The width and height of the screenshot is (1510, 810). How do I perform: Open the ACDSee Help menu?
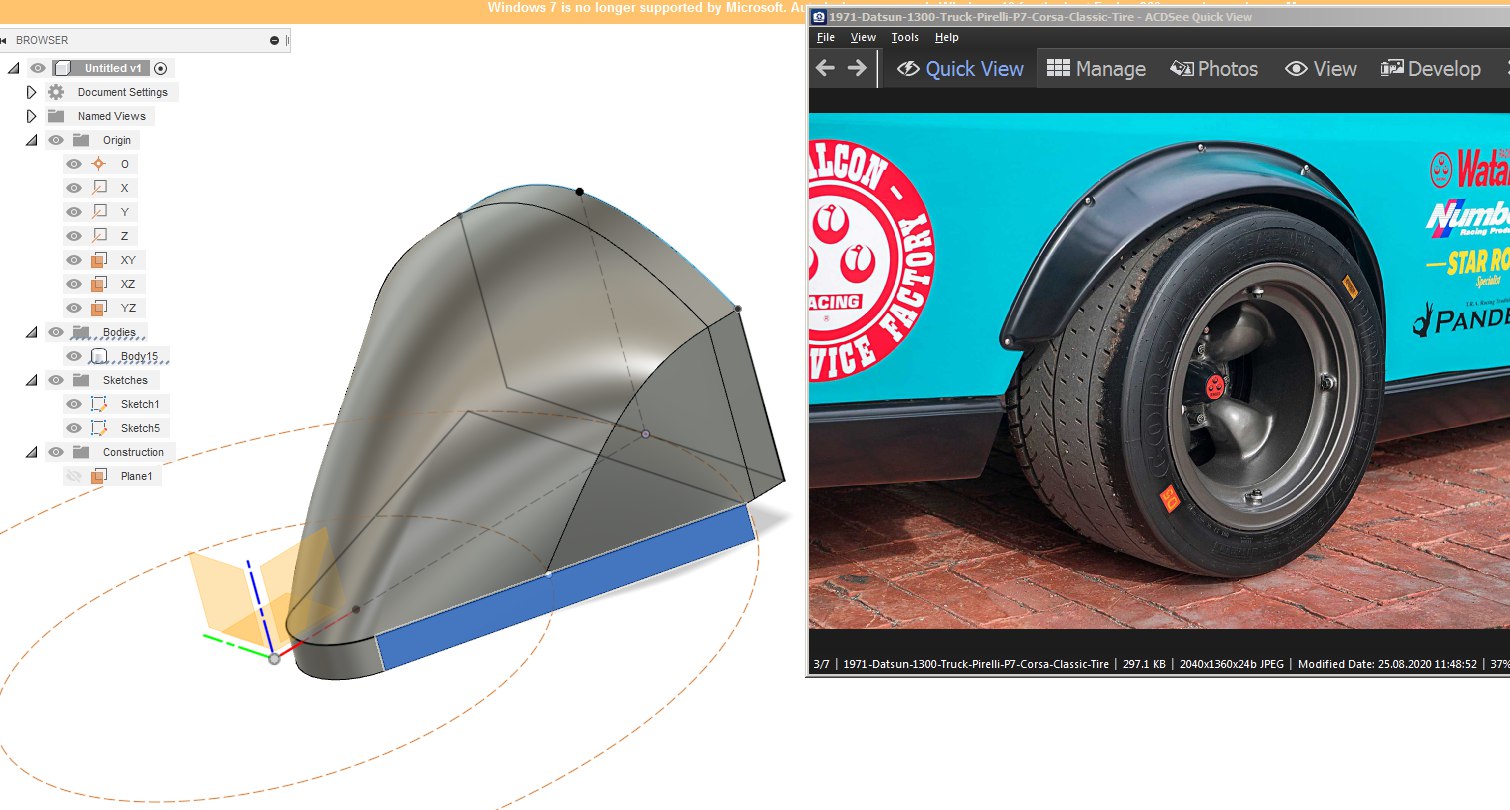(x=946, y=38)
